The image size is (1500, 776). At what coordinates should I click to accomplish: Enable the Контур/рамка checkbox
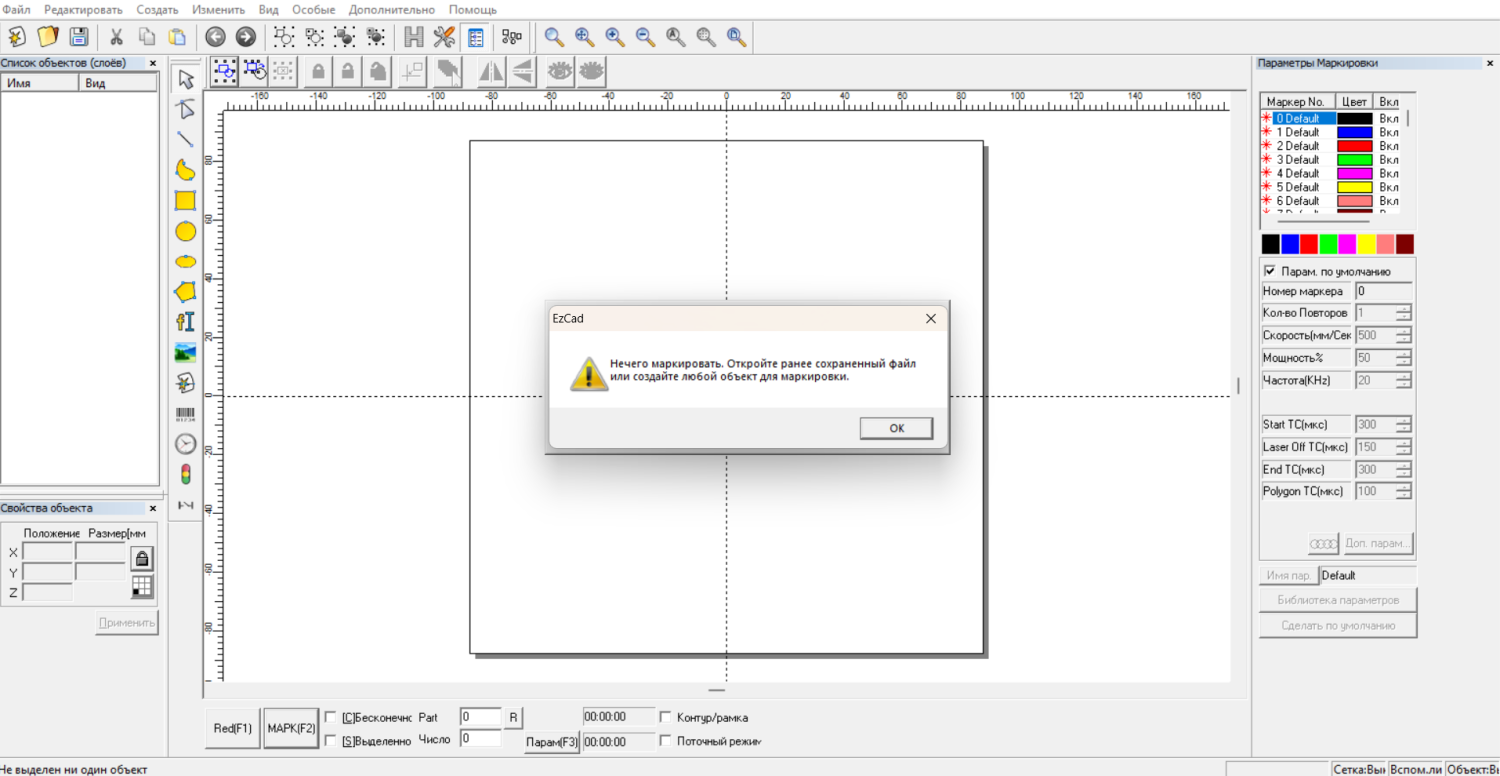pos(666,717)
